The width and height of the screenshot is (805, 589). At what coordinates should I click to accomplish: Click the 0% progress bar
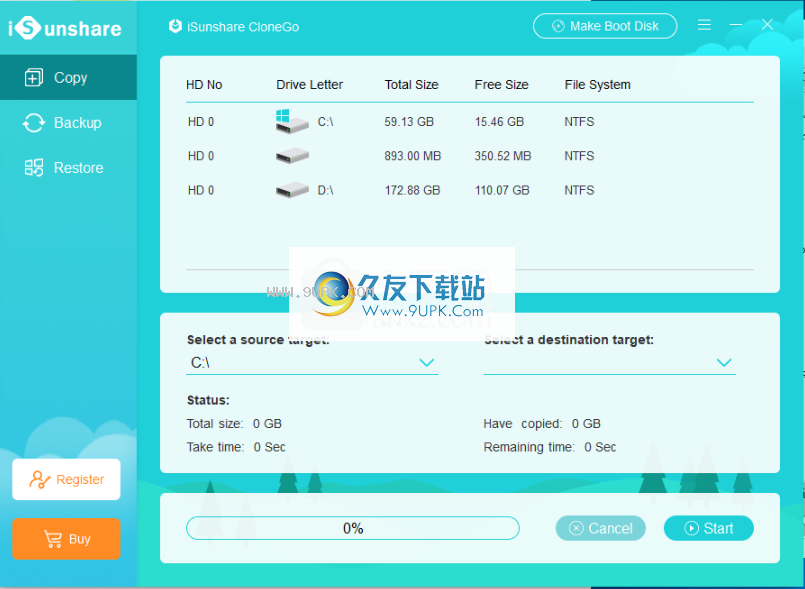tap(353, 528)
